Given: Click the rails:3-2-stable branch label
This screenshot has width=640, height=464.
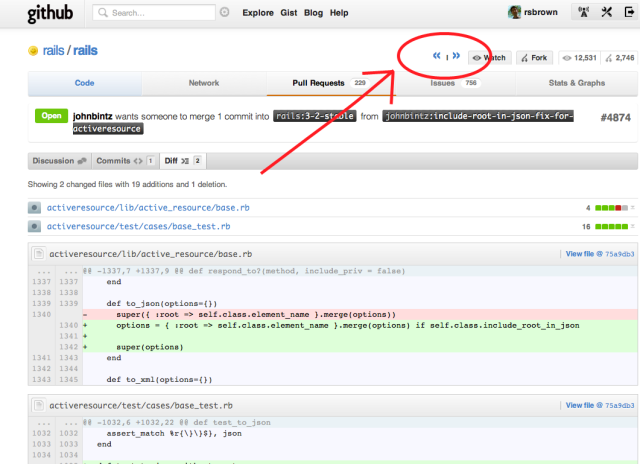Looking at the screenshot, I should tap(315, 116).
